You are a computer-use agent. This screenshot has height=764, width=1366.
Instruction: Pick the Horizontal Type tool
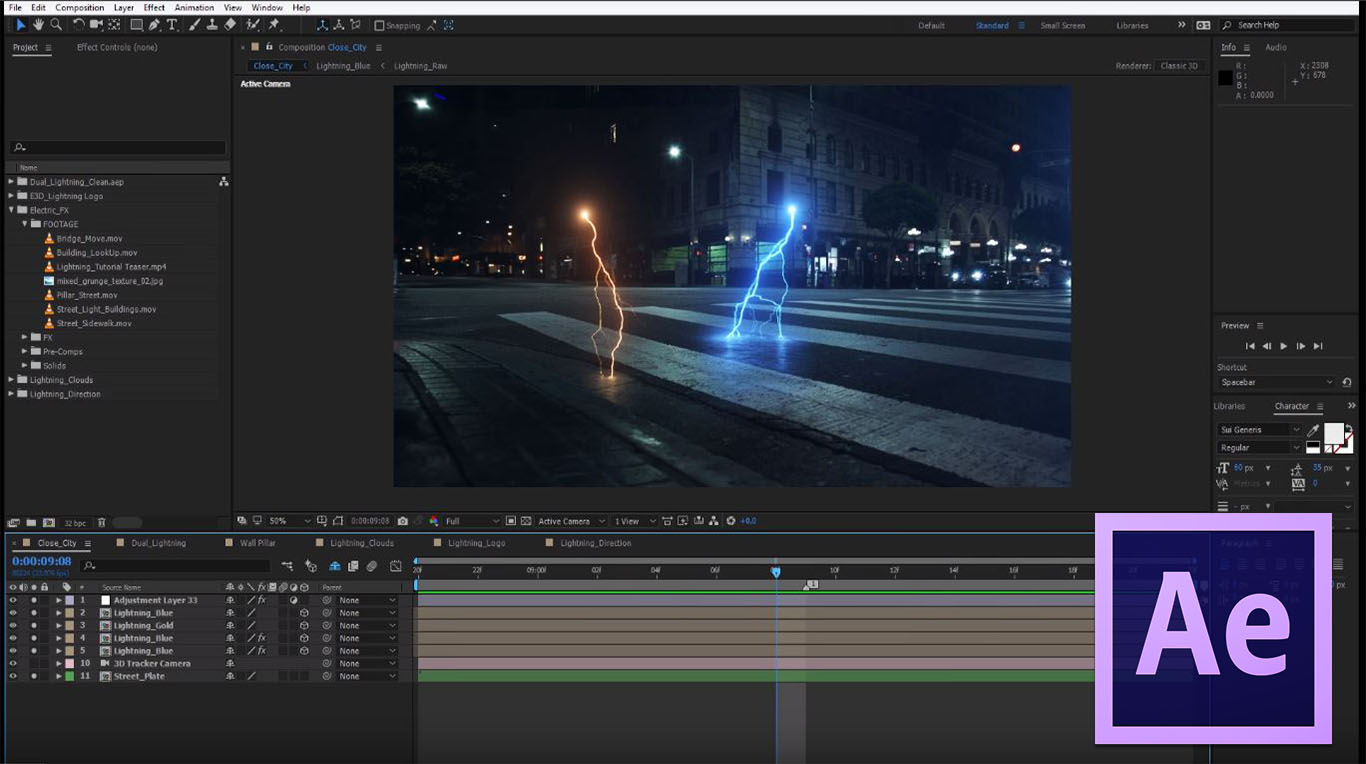172,25
